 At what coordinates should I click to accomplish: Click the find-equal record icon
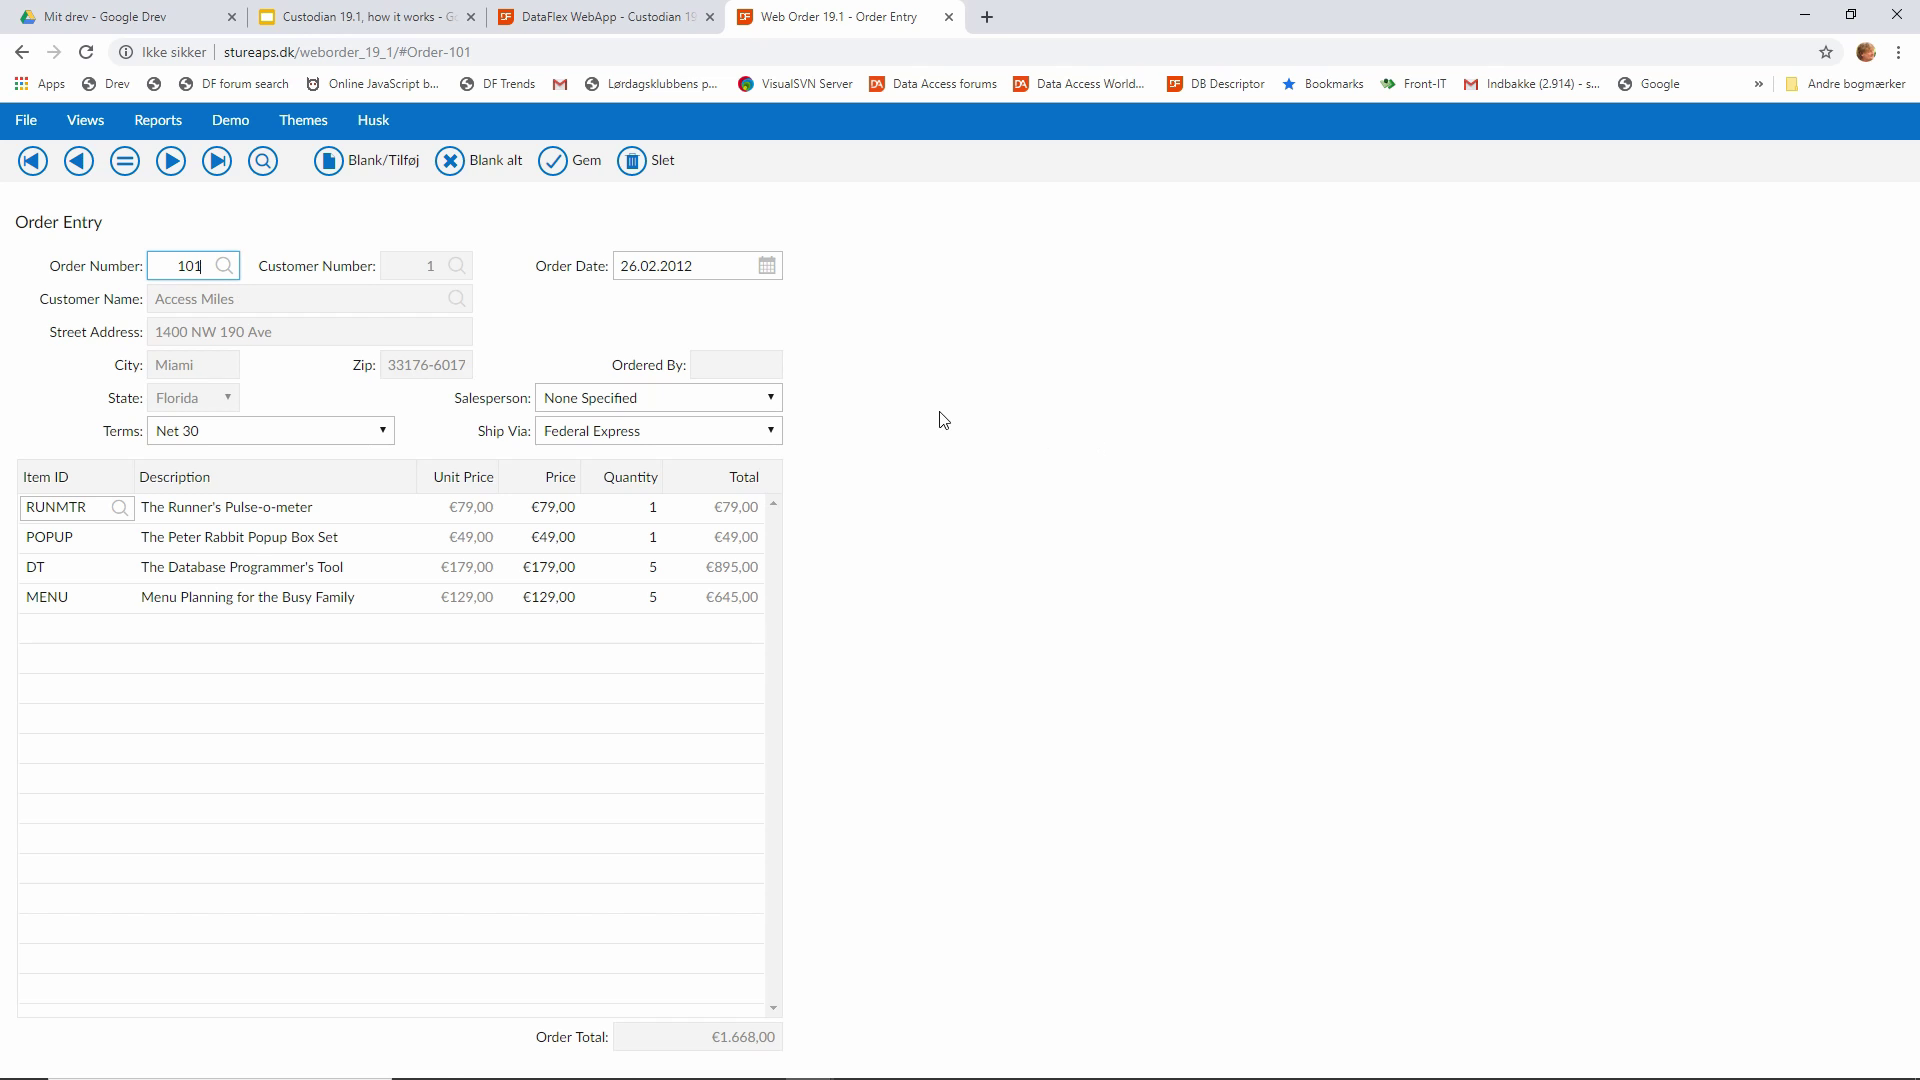125,161
